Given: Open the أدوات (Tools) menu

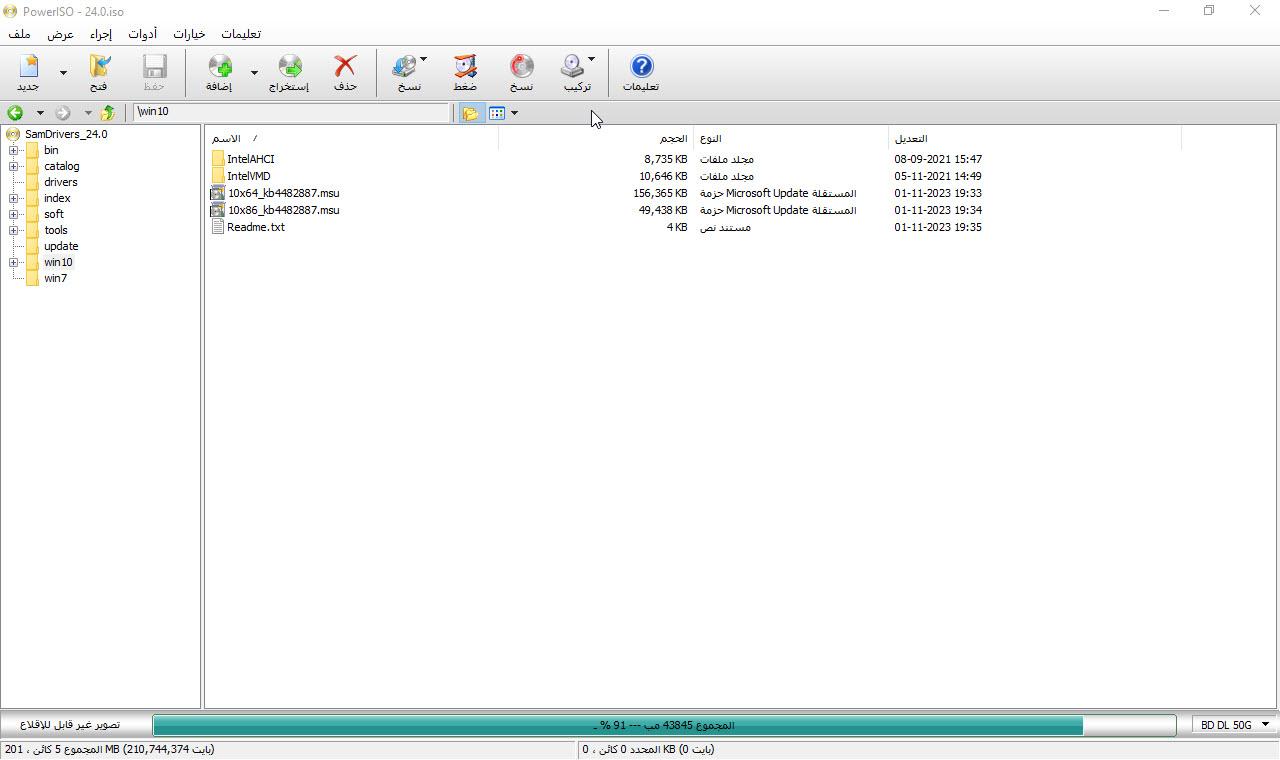Looking at the screenshot, I should pos(142,34).
